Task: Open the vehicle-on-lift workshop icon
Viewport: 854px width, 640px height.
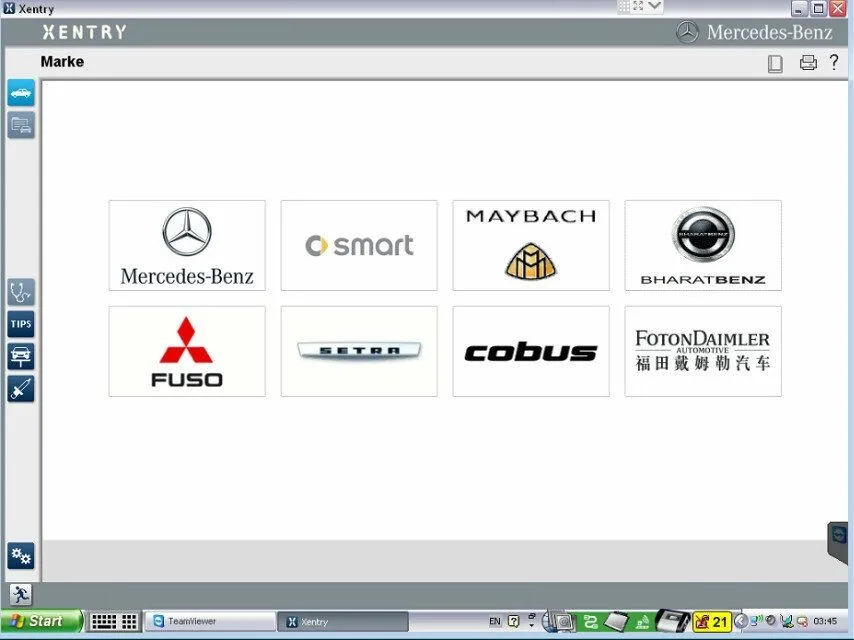Action: click(21, 356)
